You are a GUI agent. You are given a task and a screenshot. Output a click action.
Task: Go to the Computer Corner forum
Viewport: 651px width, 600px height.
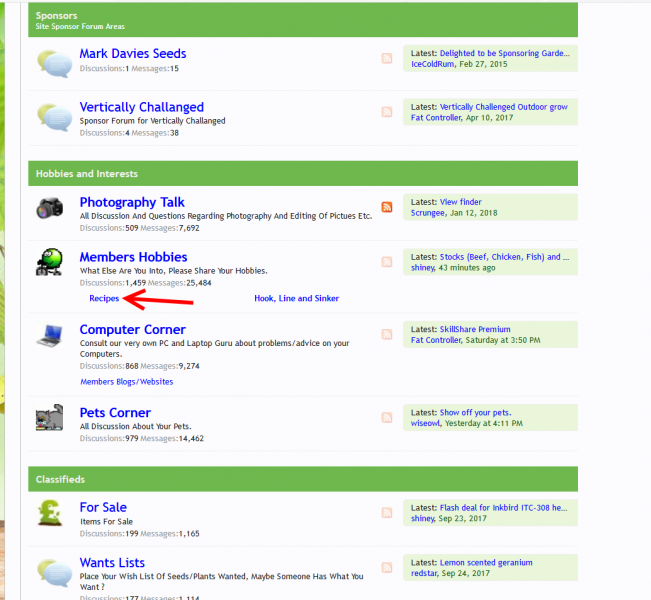132,329
